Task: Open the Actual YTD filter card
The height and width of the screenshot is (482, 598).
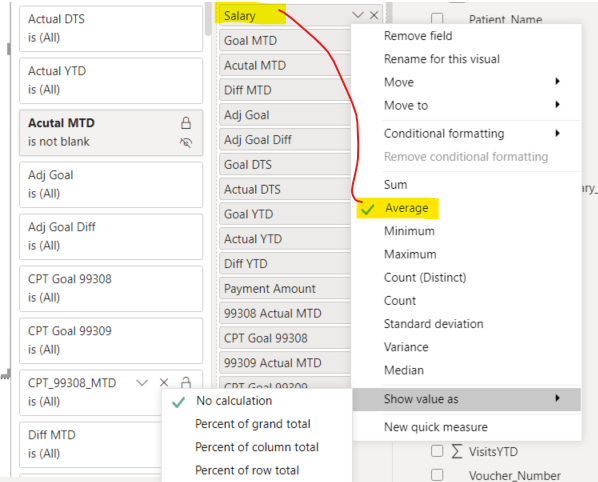Action: pos(111,80)
